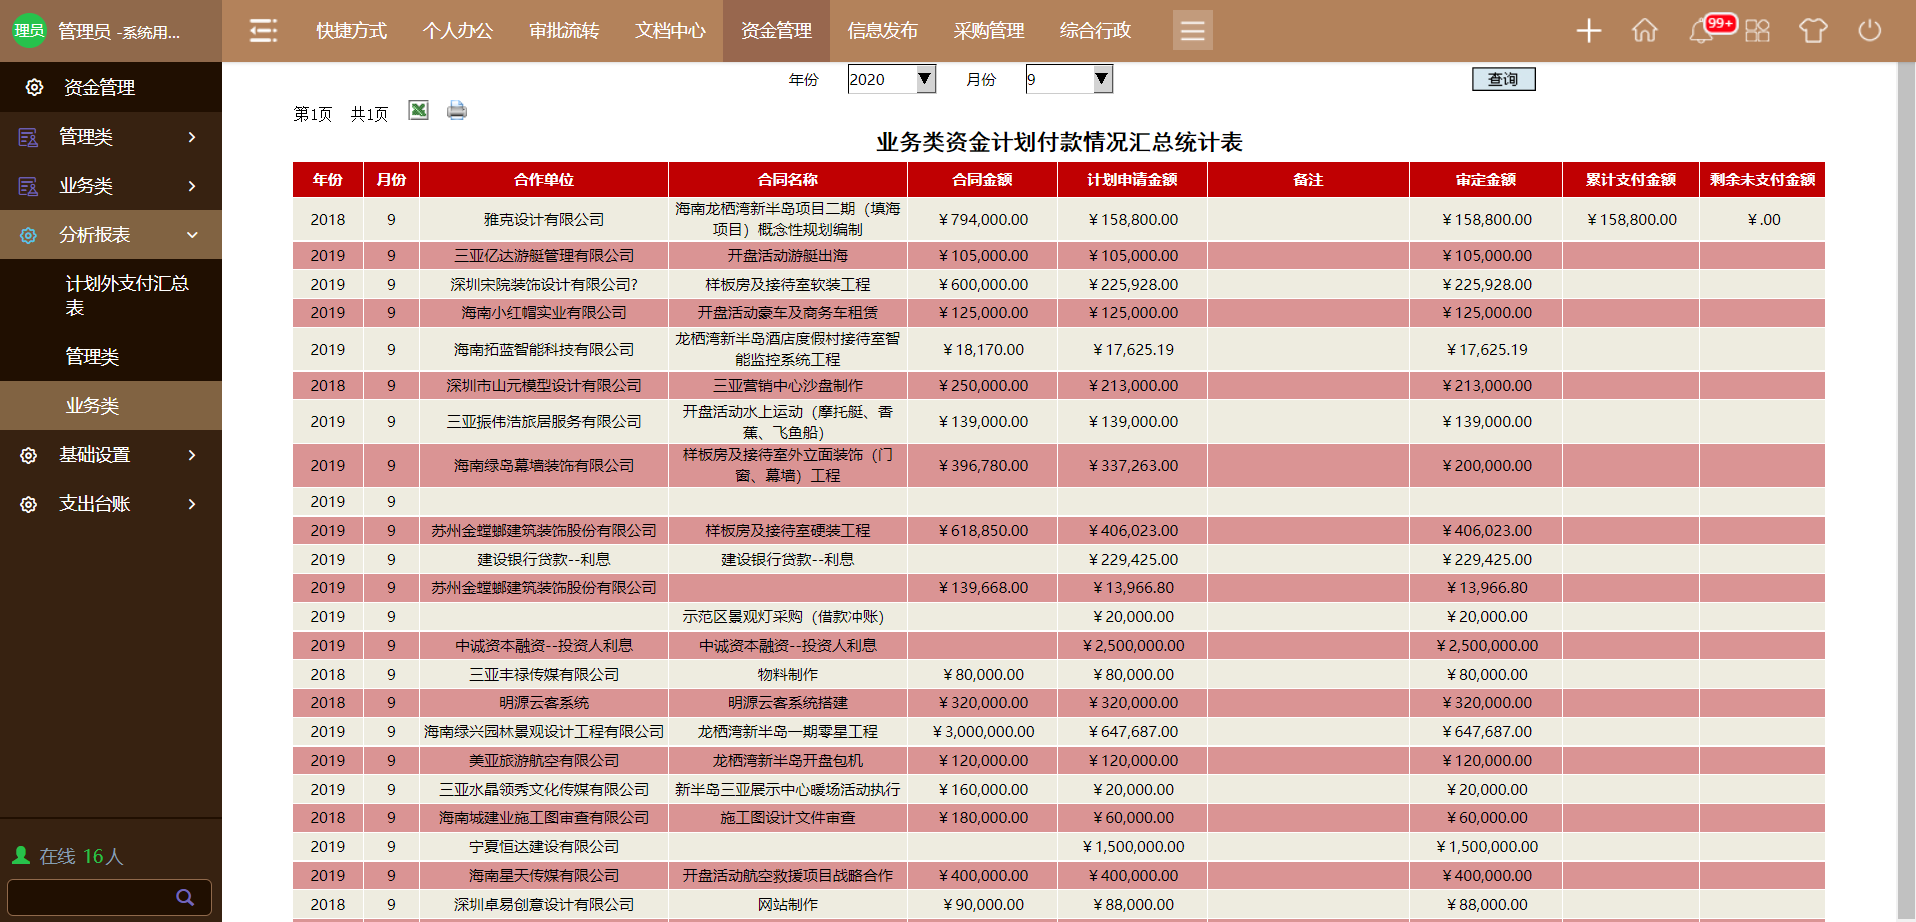
Task: Open the 审批流转 top menu
Action: [x=564, y=31]
